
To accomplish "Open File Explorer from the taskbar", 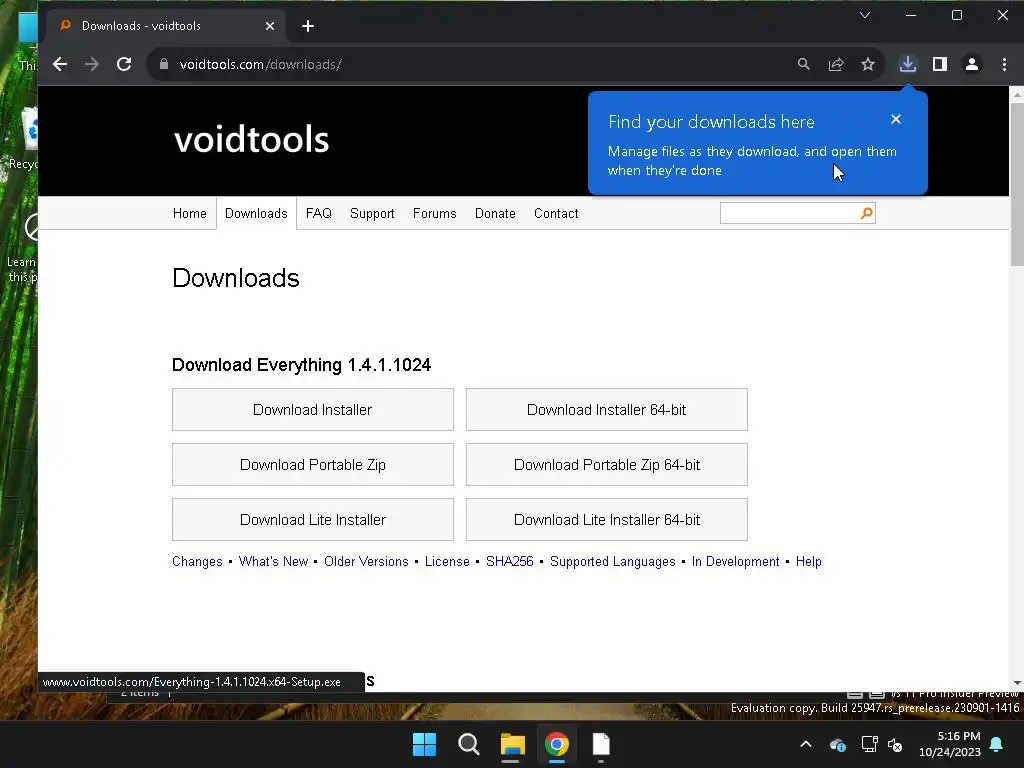I will 513,744.
